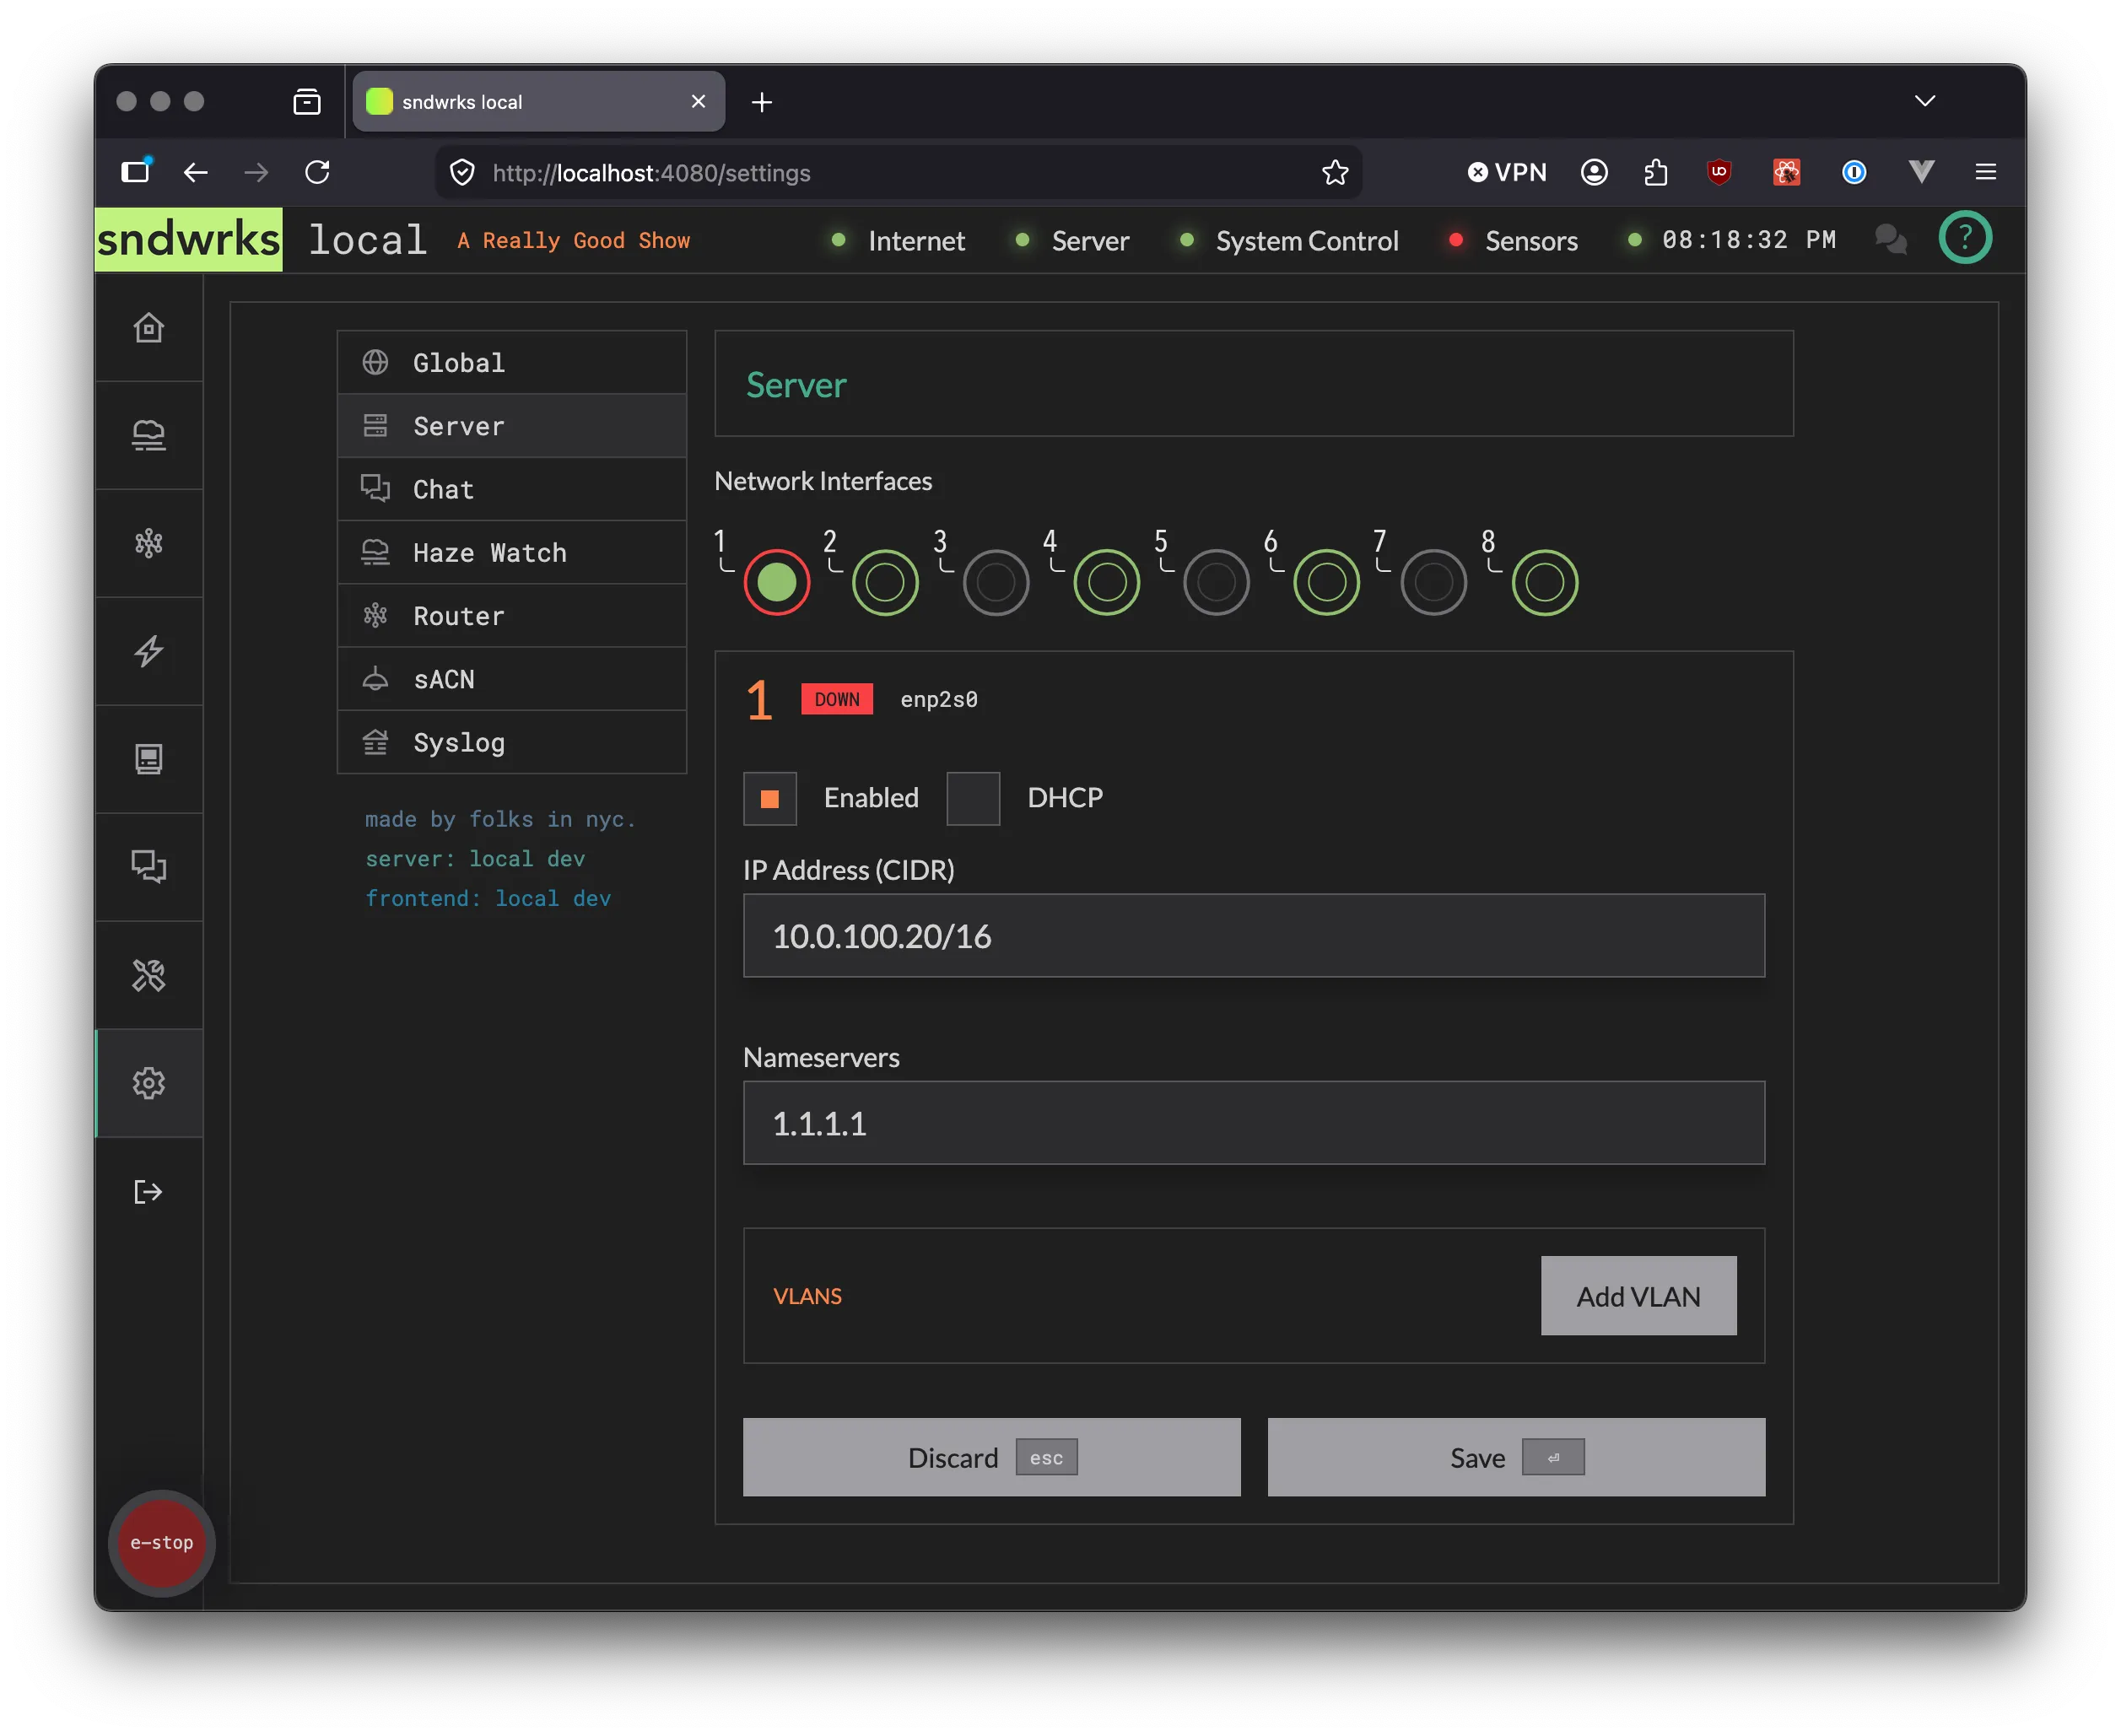This screenshot has height=1736, width=2121.
Task: Focus the browser address bar
Action: 900,173
